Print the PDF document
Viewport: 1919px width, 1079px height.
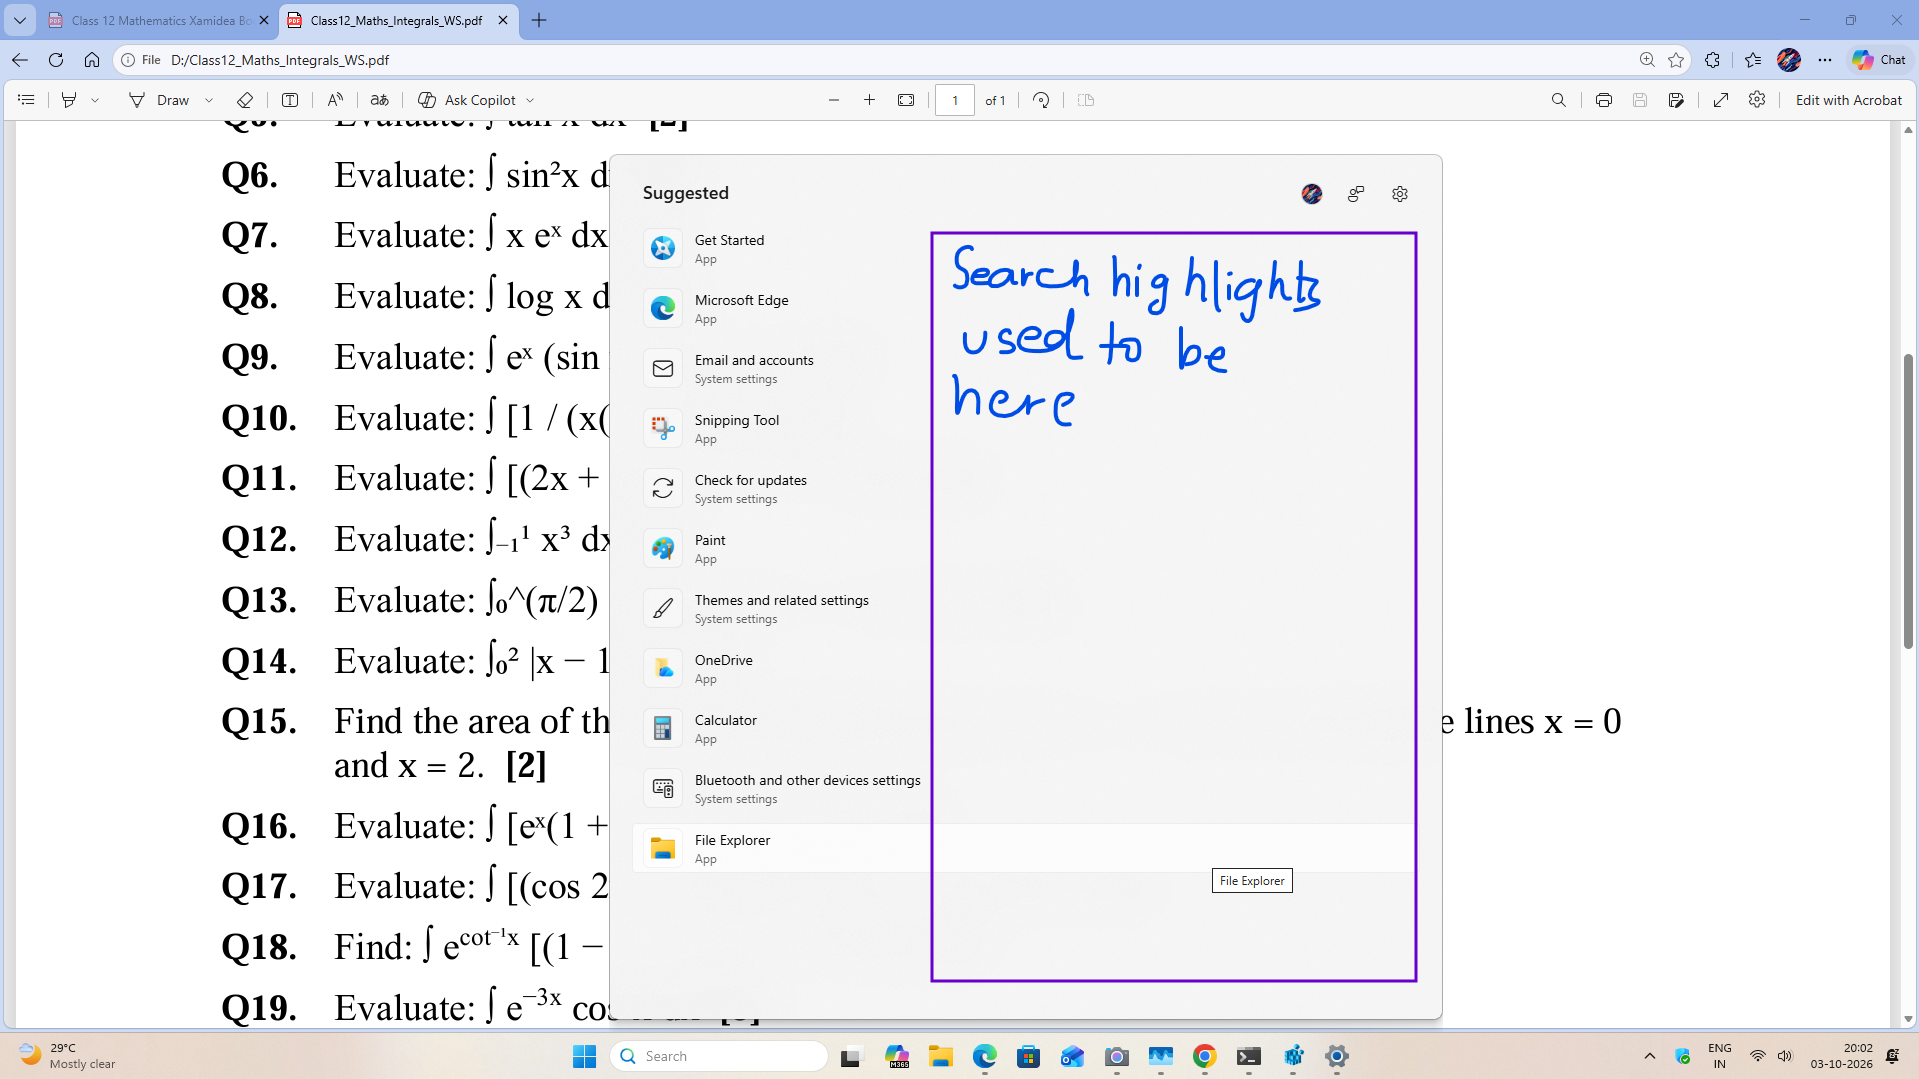point(1604,100)
